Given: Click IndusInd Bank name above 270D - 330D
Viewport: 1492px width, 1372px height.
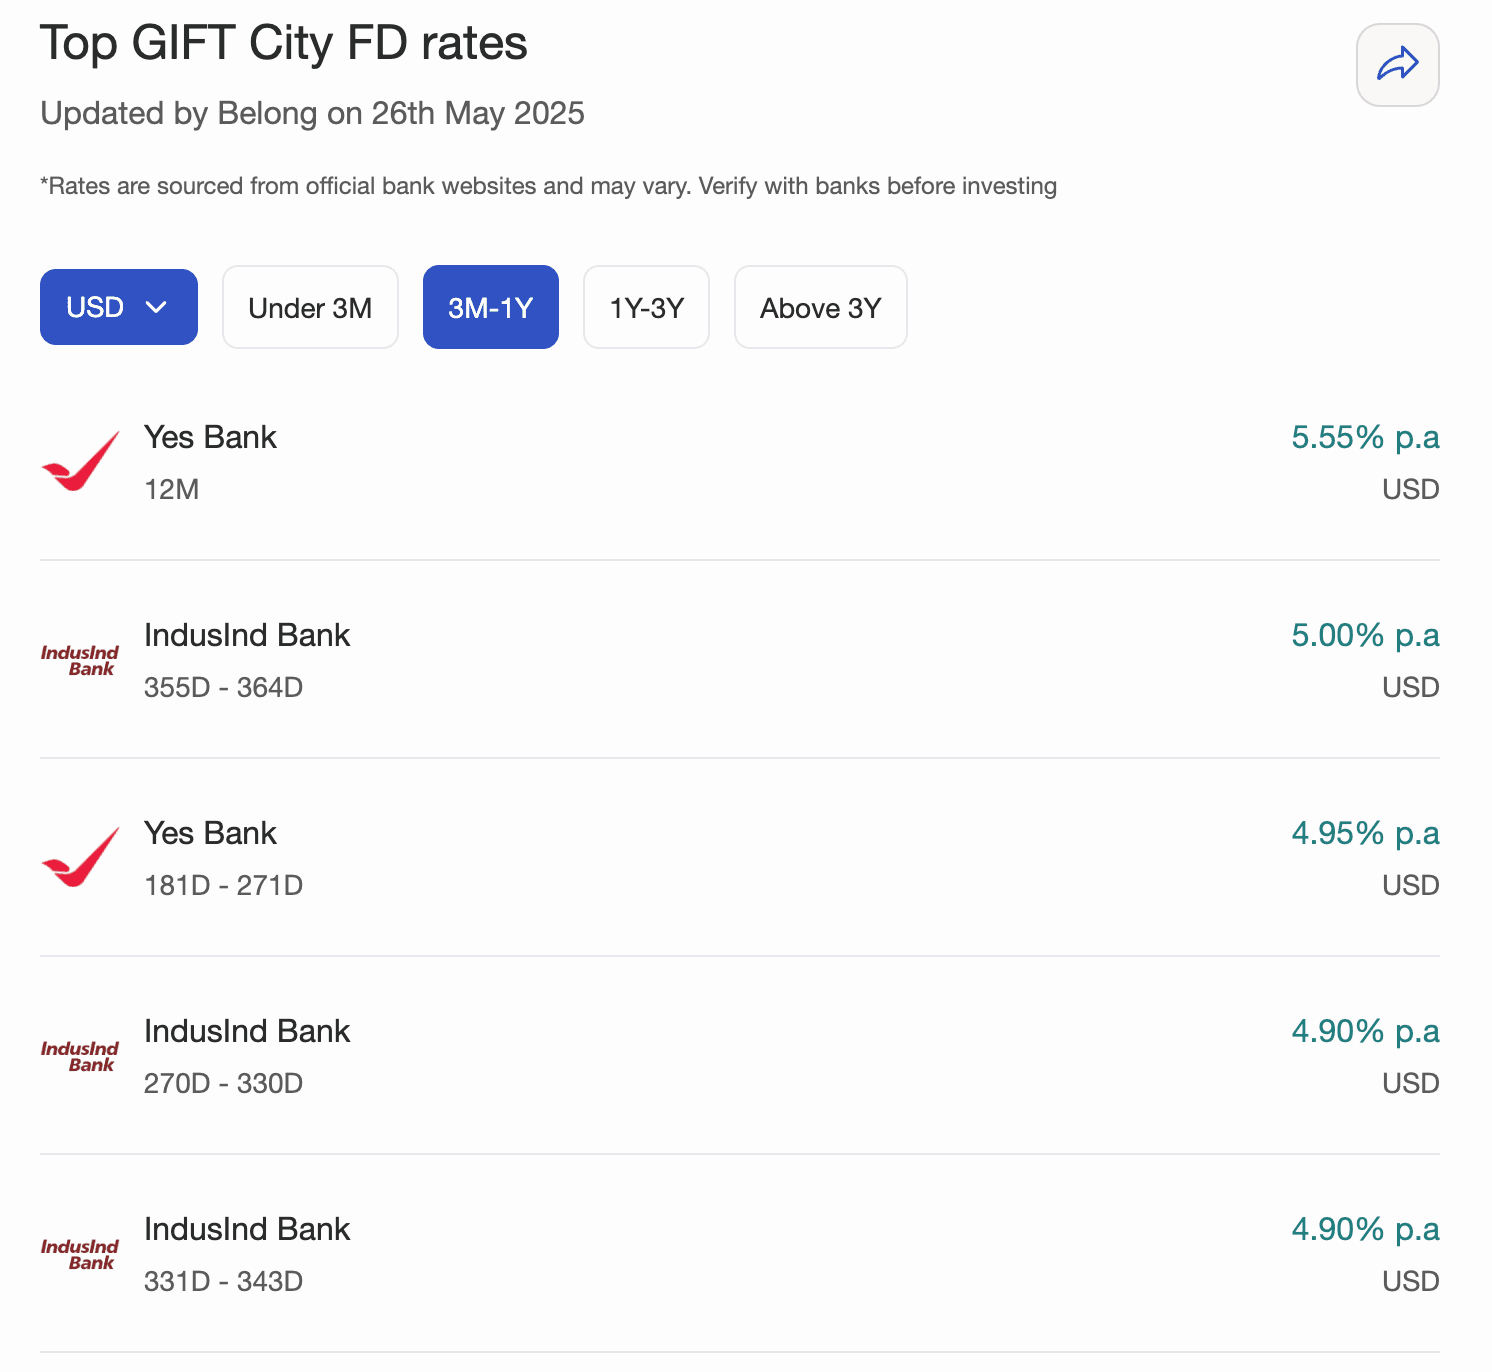Looking at the screenshot, I should (x=247, y=1031).
